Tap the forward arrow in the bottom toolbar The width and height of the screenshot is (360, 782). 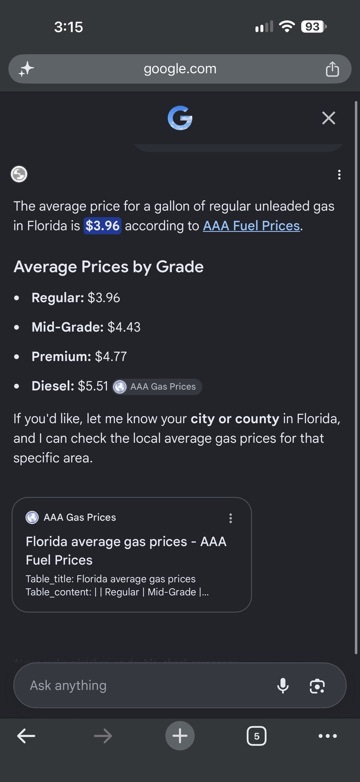(x=103, y=736)
